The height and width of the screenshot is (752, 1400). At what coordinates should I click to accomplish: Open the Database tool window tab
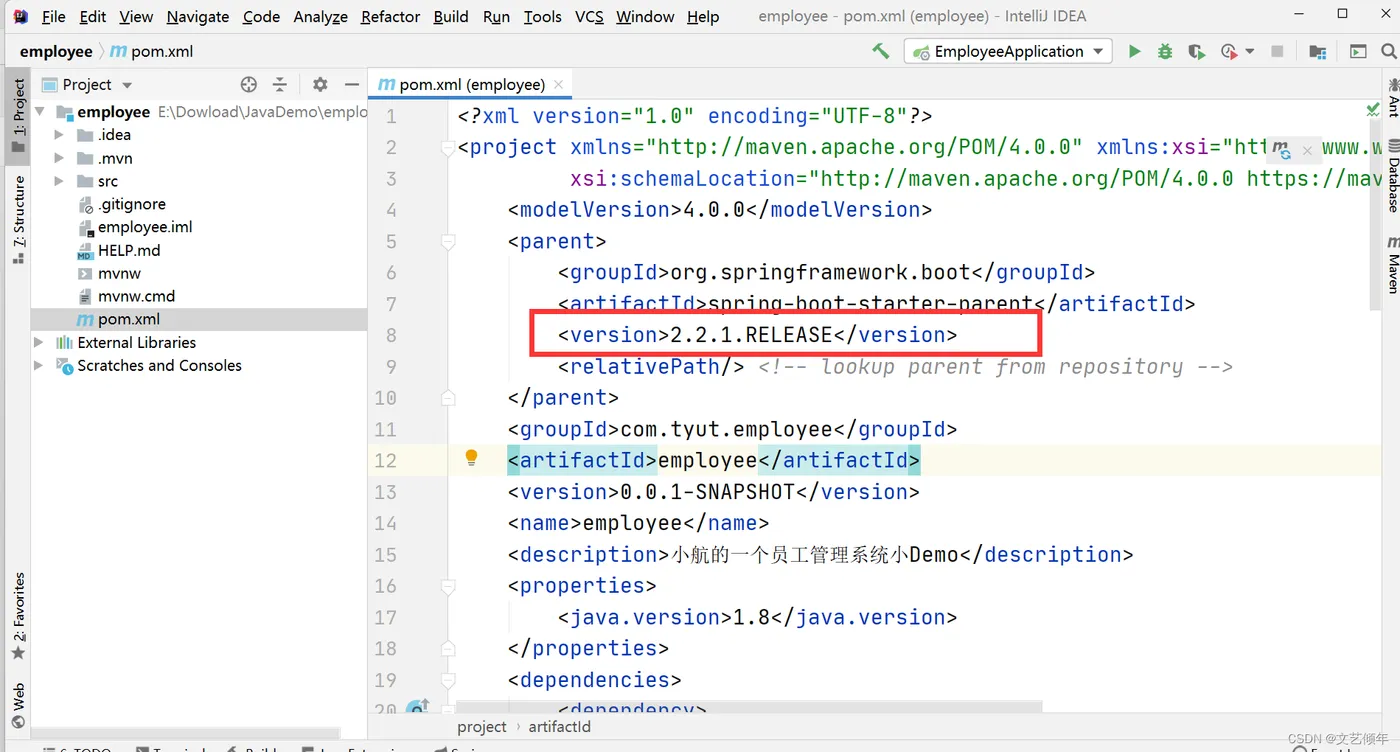pyautogui.click(x=1393, y=174)
